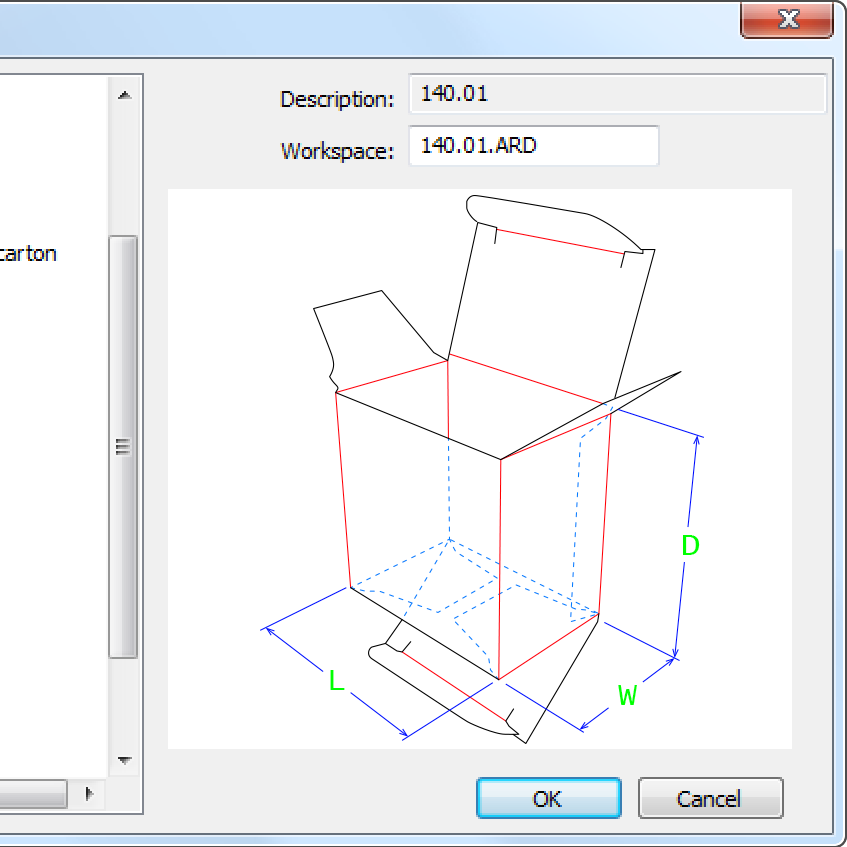Click the list's scroll down arrow
The height and width of the screenshot is (847, 847).
[x=124, y=761]
